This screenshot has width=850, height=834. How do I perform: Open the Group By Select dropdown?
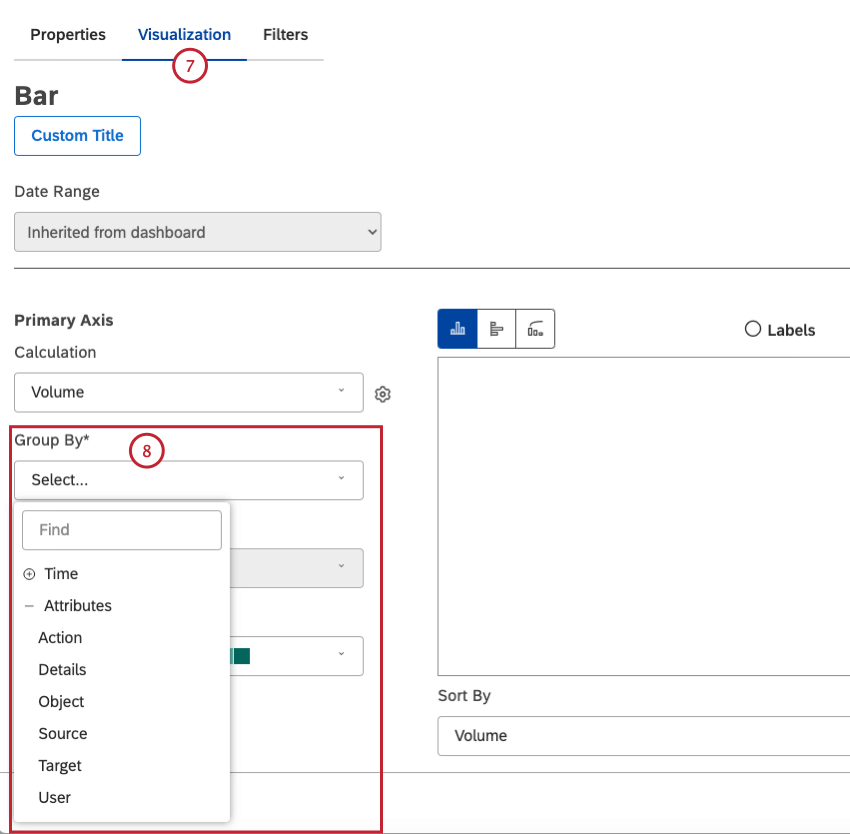click(188, 480)
